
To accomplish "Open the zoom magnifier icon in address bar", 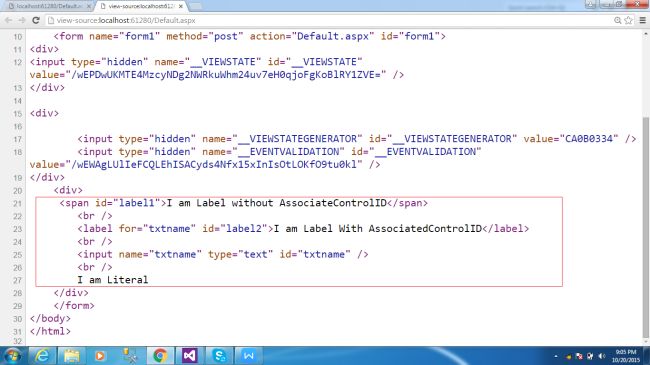I will [618, 20].
